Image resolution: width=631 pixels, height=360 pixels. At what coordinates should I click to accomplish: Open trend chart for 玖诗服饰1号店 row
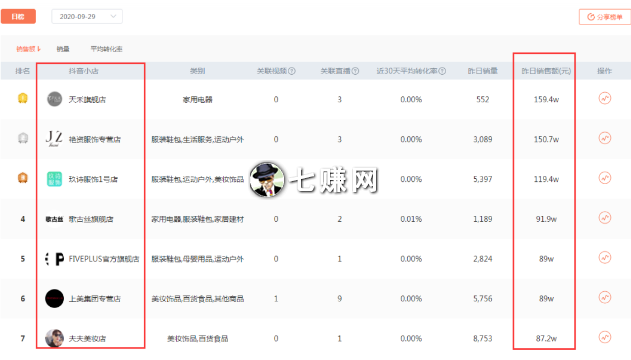point(604,178)
